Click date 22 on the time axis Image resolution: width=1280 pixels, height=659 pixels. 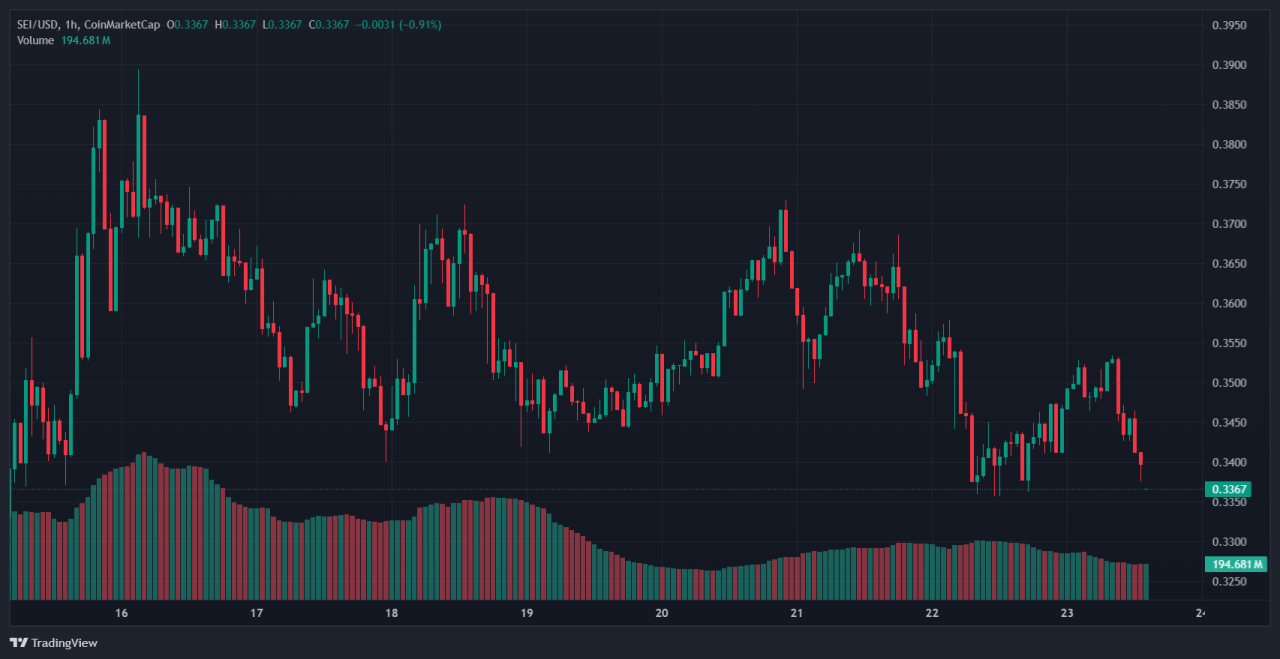[x=931, y=613]
